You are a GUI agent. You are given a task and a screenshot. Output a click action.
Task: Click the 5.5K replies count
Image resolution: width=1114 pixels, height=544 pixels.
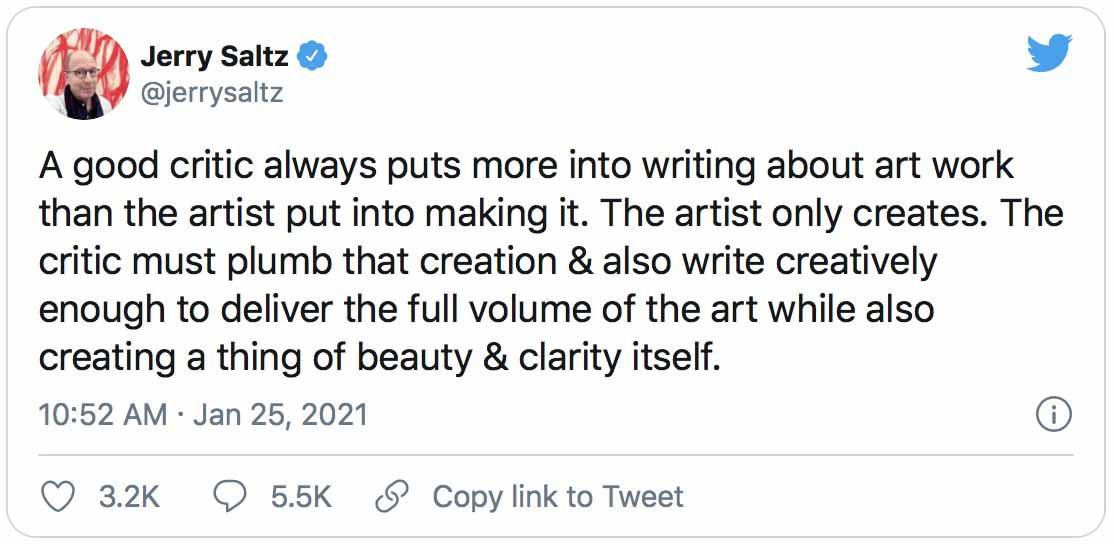pos(300,497)
